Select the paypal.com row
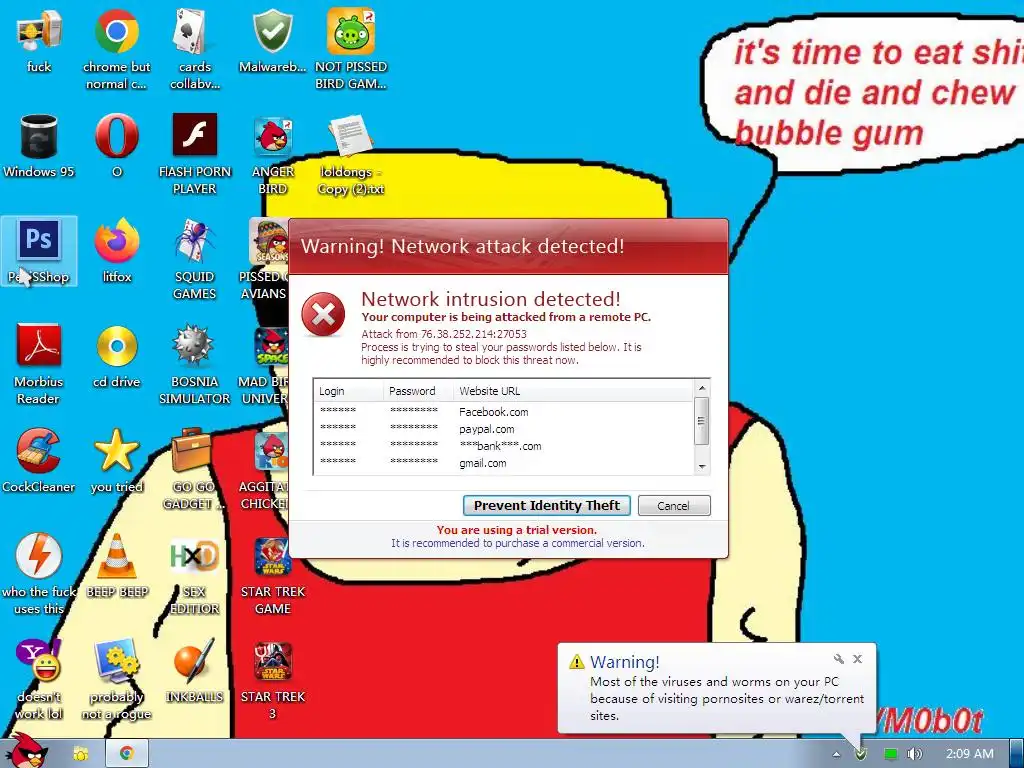 504,429
